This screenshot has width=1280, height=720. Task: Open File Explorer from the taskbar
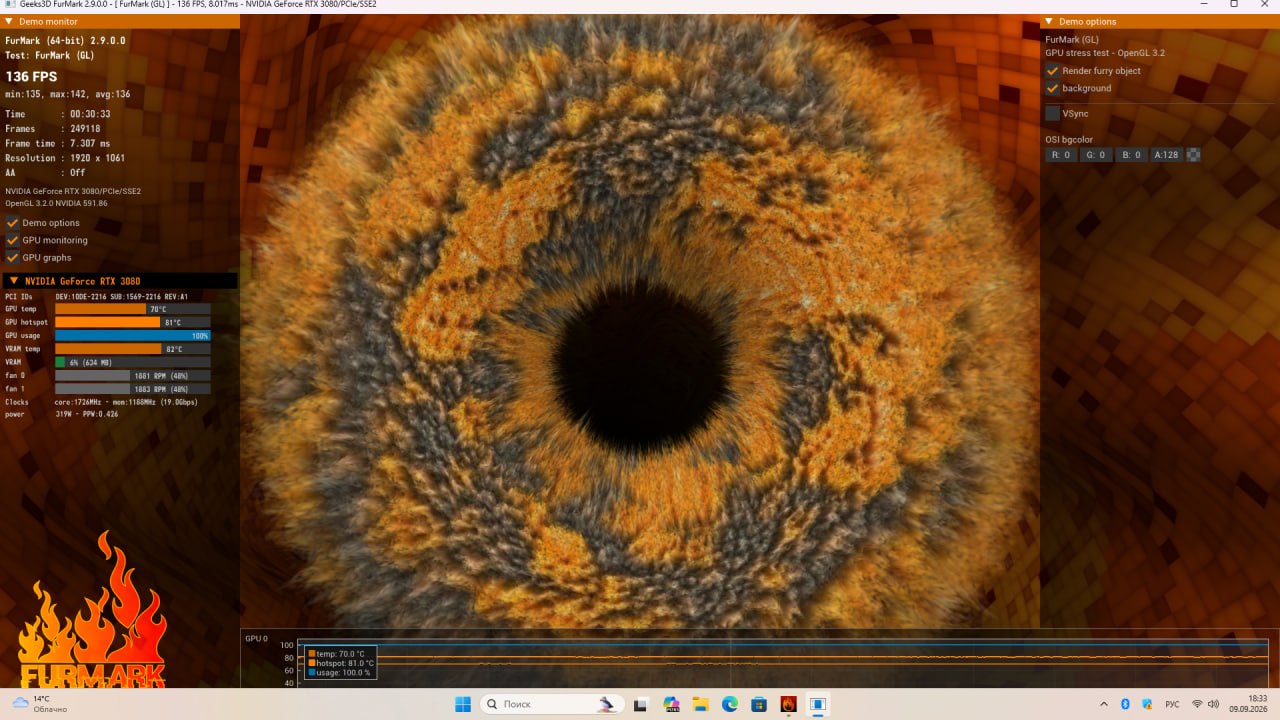coord(700,704)
